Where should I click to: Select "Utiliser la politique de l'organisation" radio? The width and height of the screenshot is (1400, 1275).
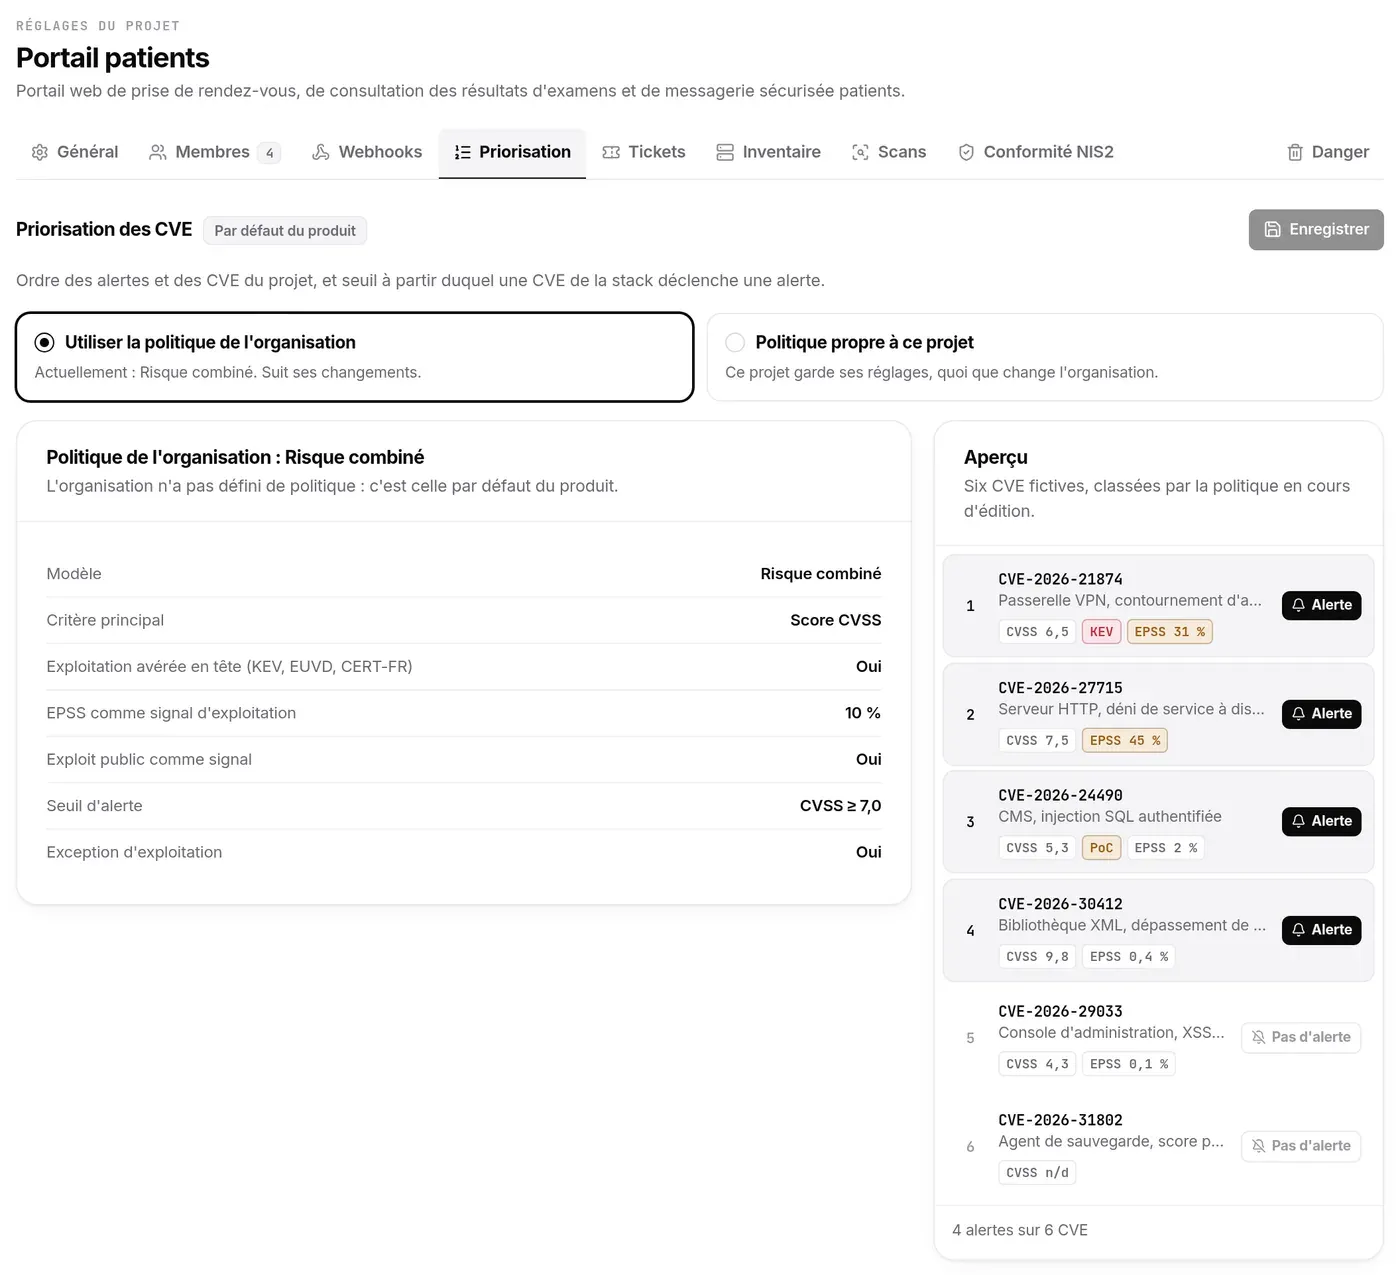pyautogui.click(x=45, y=342)
